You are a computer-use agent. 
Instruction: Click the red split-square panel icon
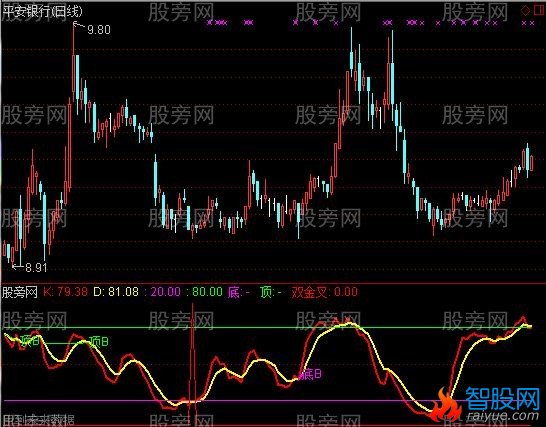tap(539, 10)
